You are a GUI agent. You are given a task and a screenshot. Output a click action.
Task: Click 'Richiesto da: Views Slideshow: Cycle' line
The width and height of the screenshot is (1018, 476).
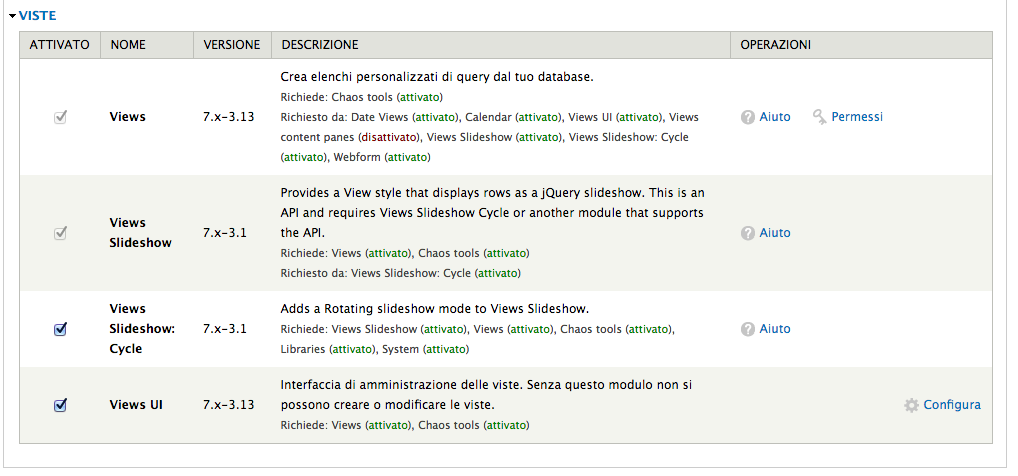coord(401,273)
